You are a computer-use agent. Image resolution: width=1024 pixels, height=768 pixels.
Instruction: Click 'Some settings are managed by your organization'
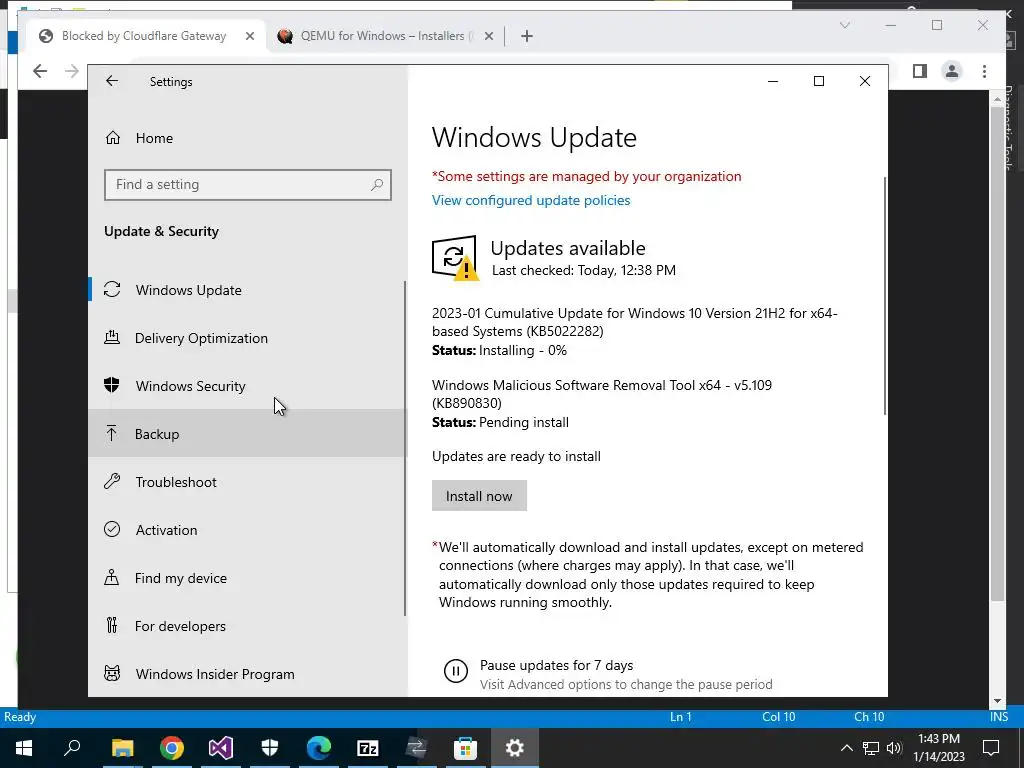586,176
